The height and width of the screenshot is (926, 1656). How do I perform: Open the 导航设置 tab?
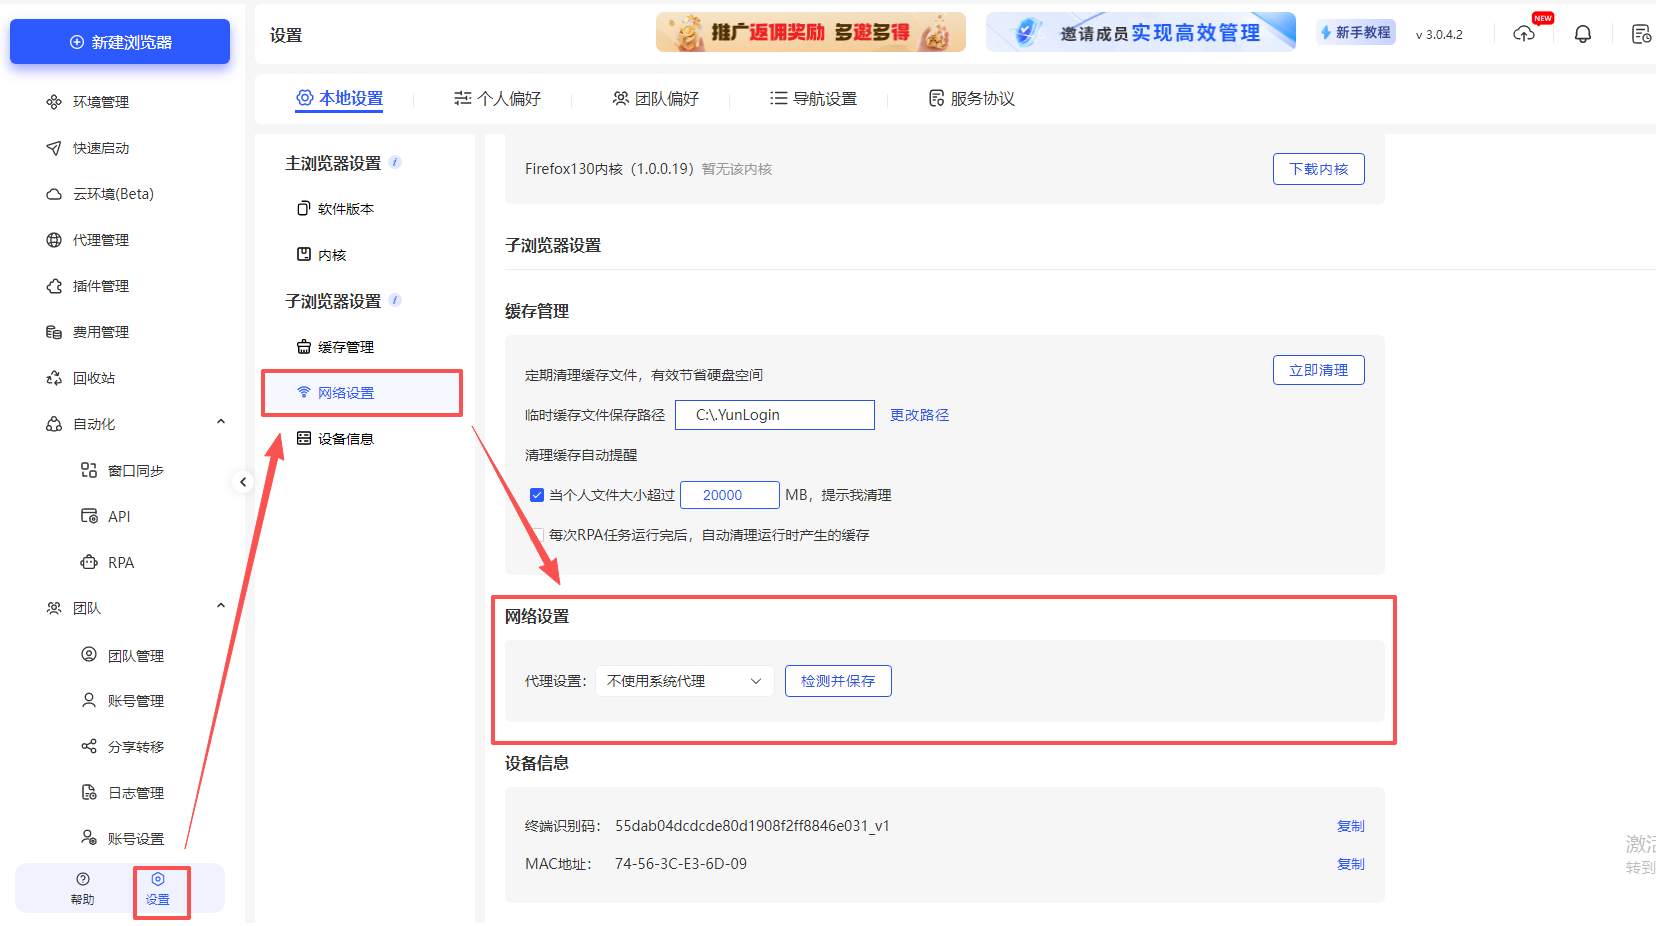(x=813, y=98)
